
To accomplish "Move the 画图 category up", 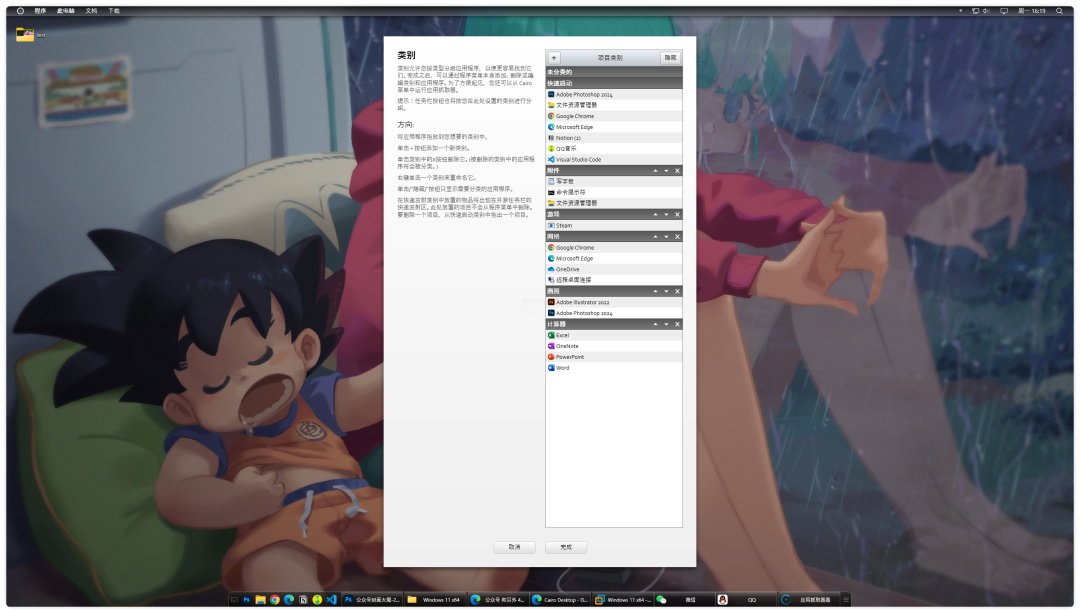I will [655, 291].
